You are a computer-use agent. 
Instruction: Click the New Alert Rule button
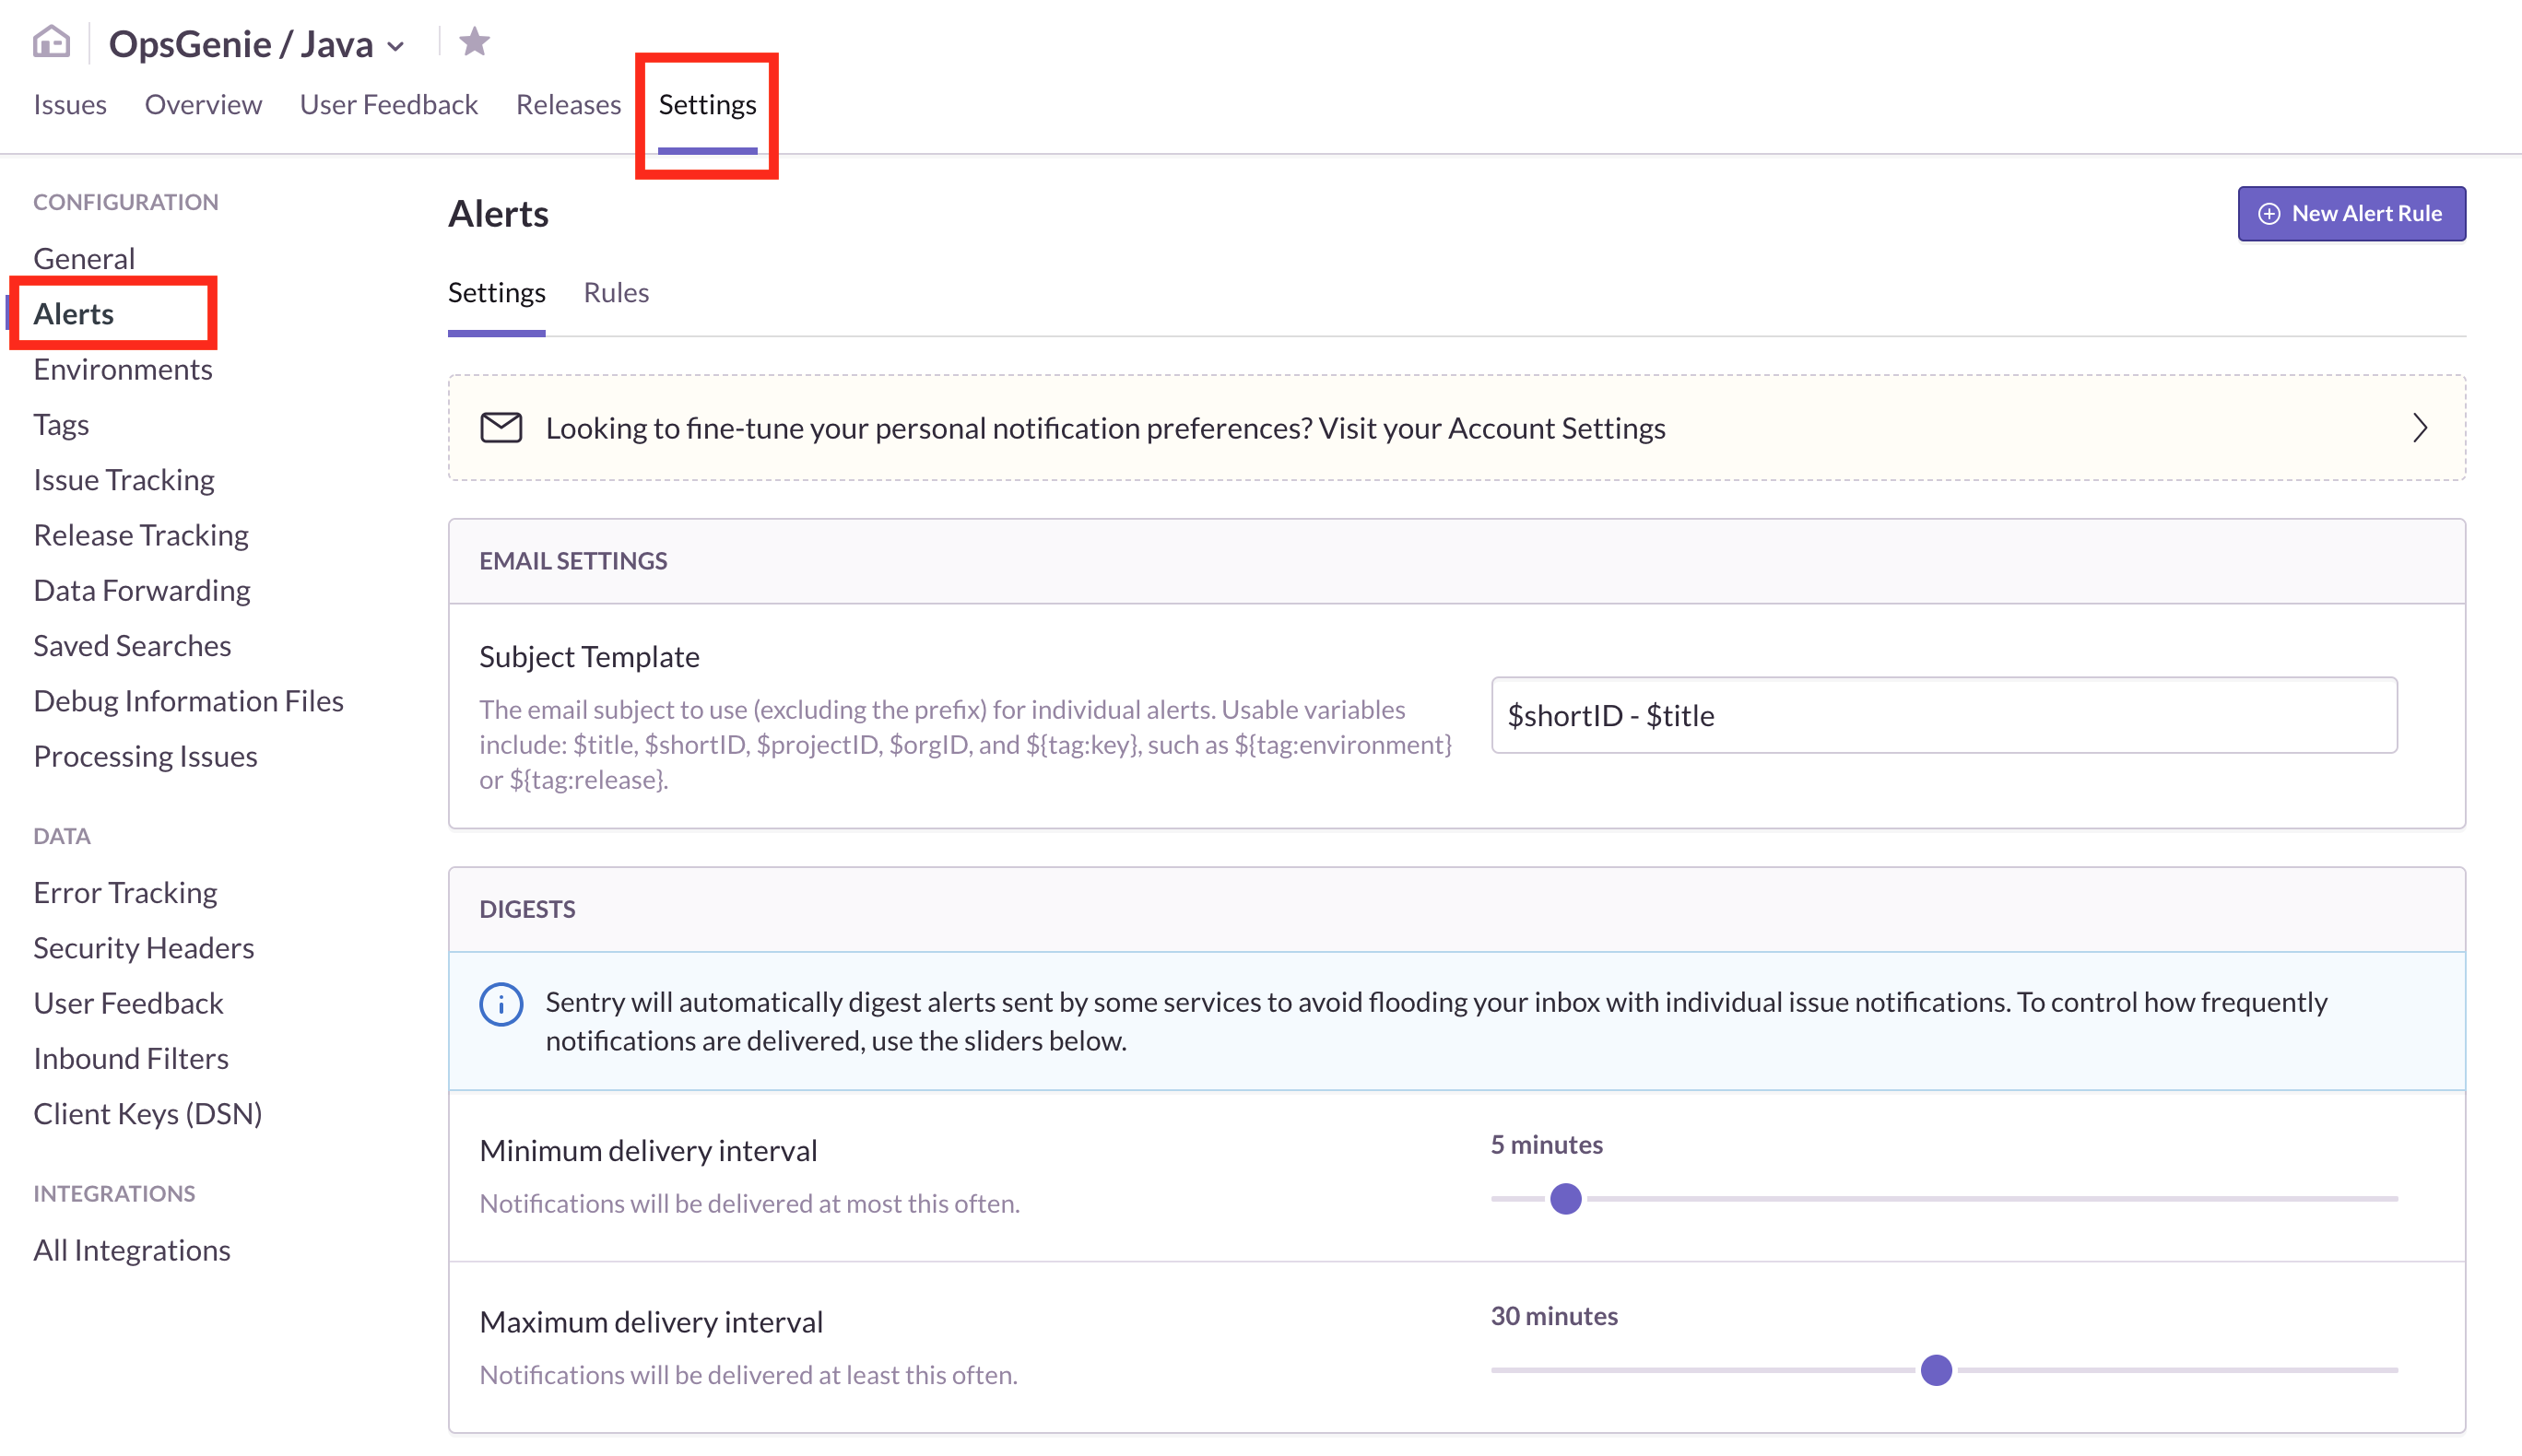coord(2349,213)
